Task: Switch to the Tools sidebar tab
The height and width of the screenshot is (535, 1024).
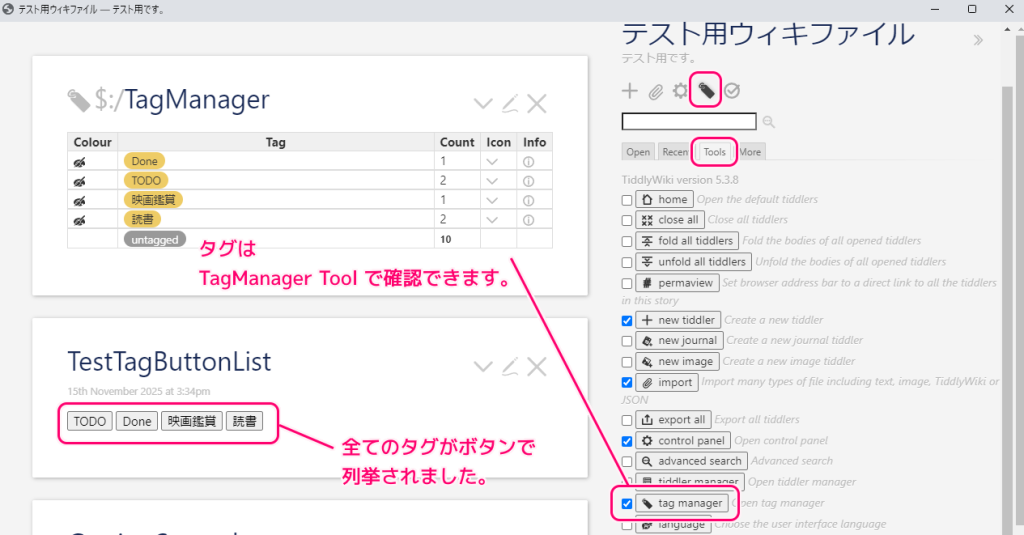Action: pyautogui.click(x=714, y=152)
